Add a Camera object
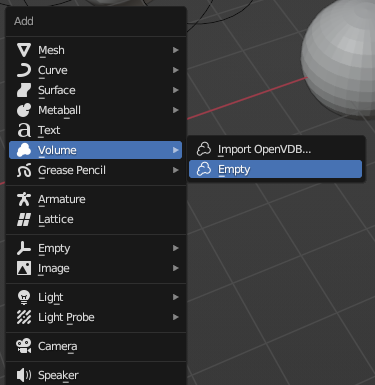 coord(96,346)
